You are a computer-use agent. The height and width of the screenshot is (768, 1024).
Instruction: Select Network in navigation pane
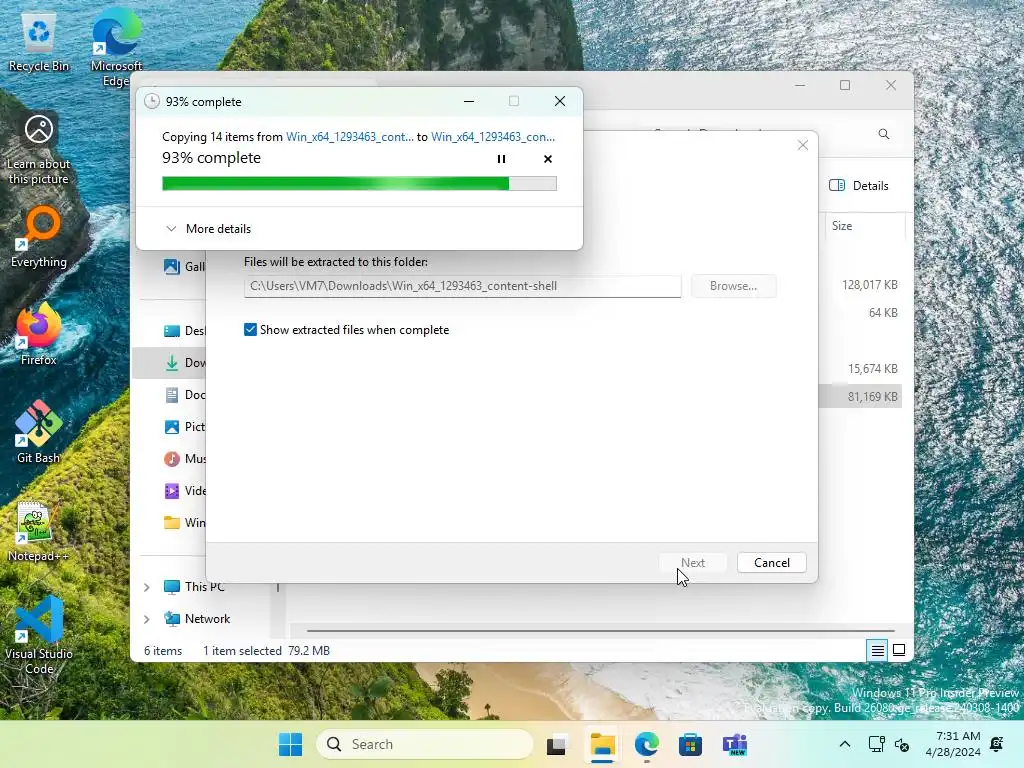click(197, 618)
